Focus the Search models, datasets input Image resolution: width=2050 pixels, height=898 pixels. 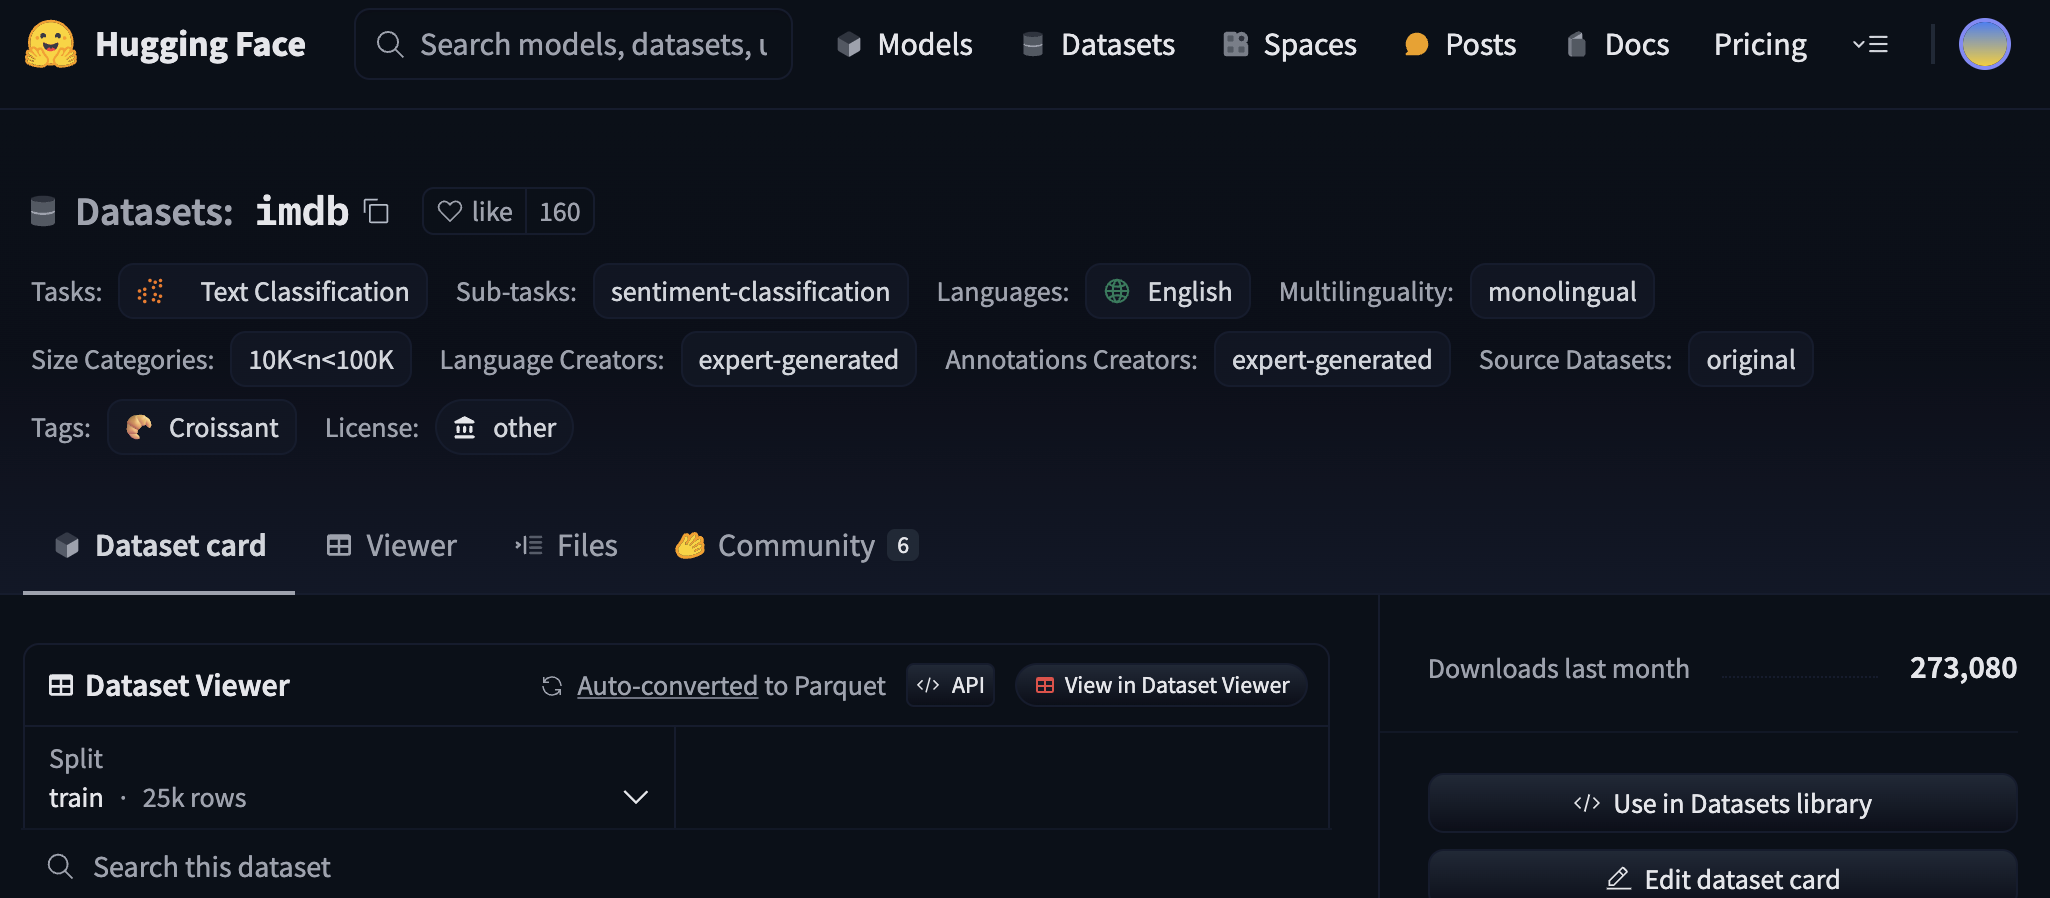coord(573,44)
